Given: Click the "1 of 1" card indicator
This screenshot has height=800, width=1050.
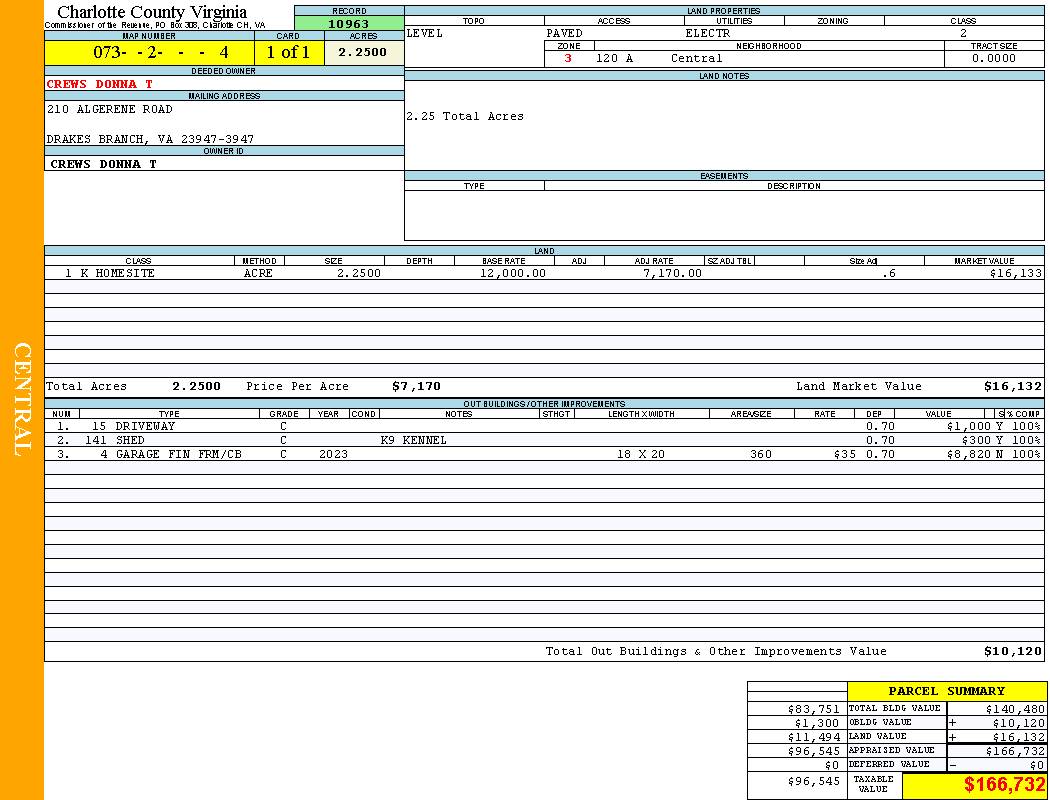Looking at the screenshot, I should (x=288, y=53).
